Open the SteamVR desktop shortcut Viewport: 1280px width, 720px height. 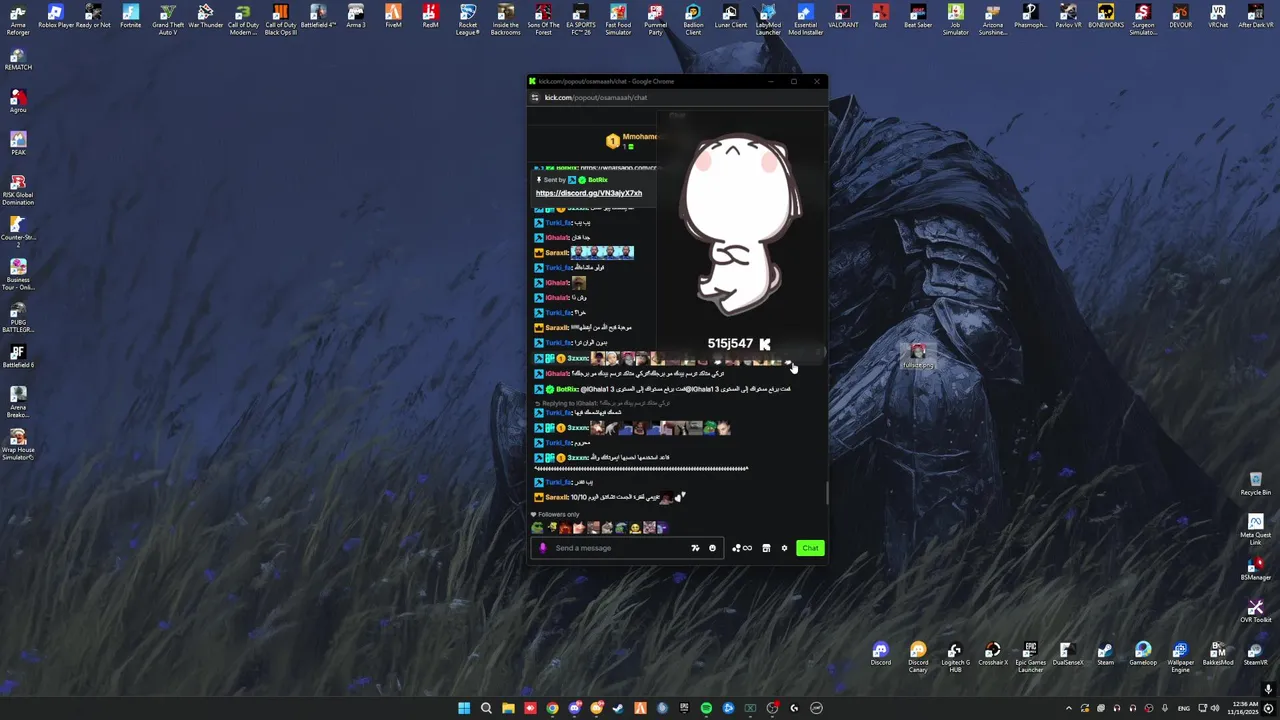pyautogui.click(x=1255, y=654)
